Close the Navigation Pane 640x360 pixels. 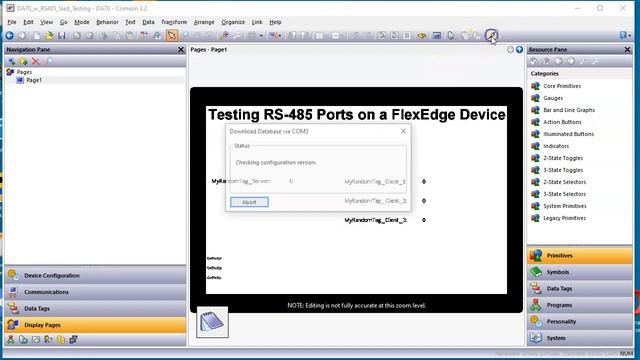pyautogui.click(x=181, y=49)
